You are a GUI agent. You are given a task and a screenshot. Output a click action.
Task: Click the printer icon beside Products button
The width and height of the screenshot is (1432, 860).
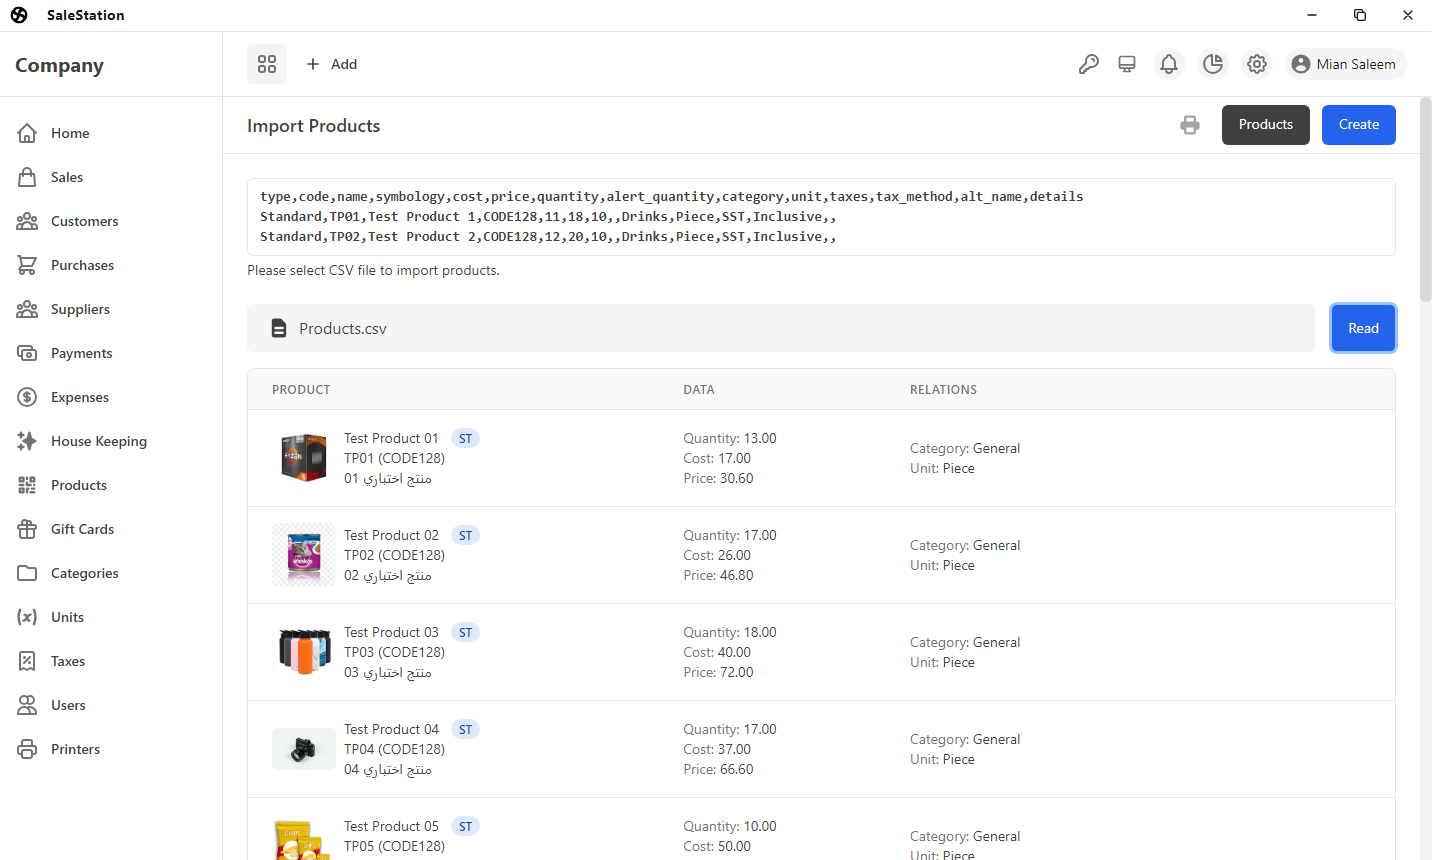point(1190,125)
